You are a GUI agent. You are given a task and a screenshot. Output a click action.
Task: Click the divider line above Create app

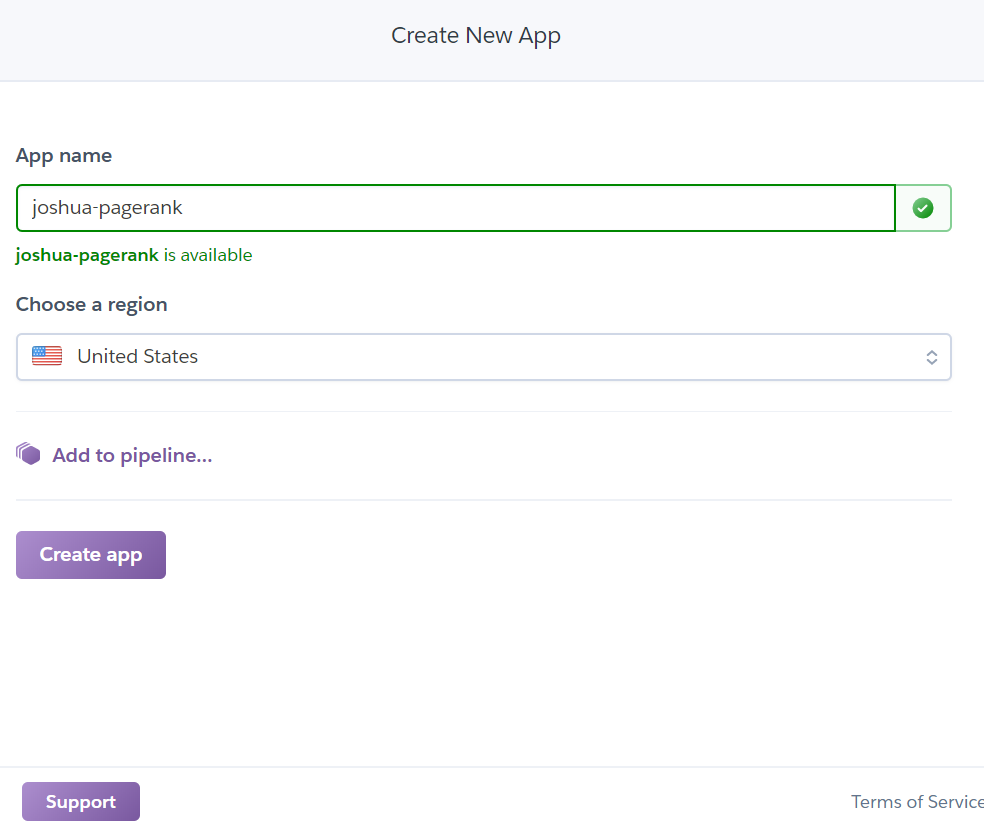coord(483,500)
